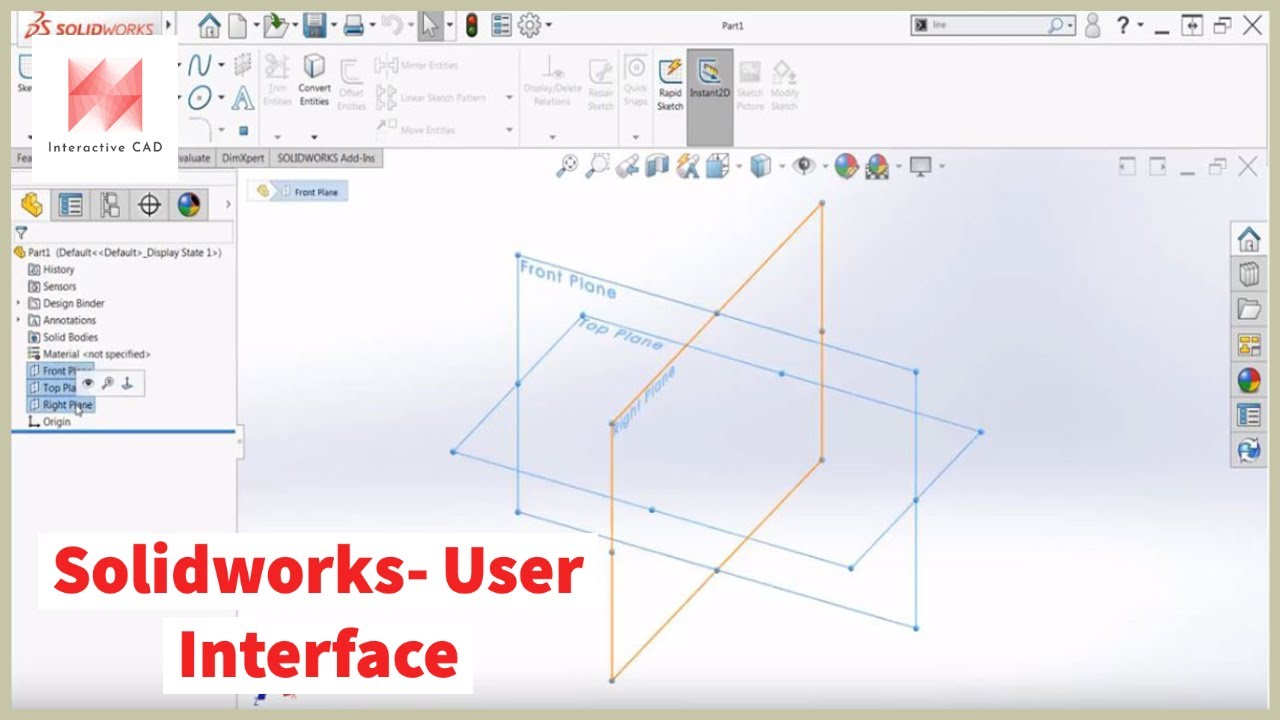
Task: Select the Spline sketch tool
Action: pos(200,66)
